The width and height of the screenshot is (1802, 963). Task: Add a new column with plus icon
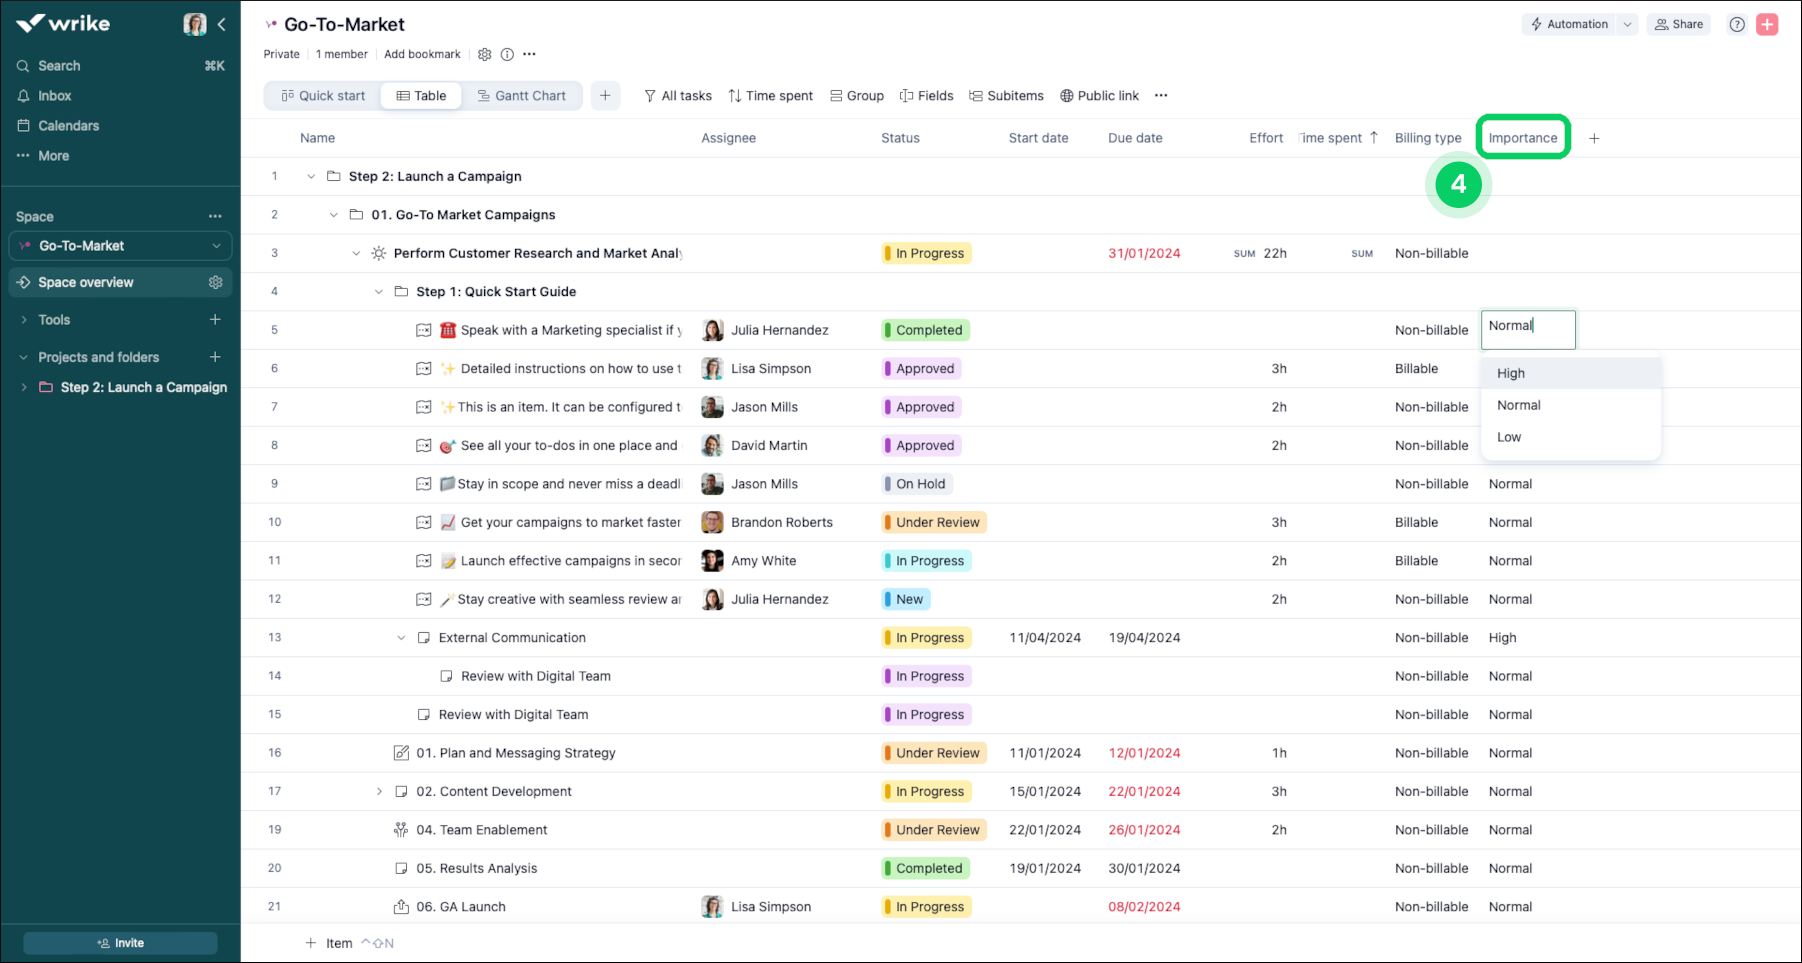click(x=1594, y=138)
